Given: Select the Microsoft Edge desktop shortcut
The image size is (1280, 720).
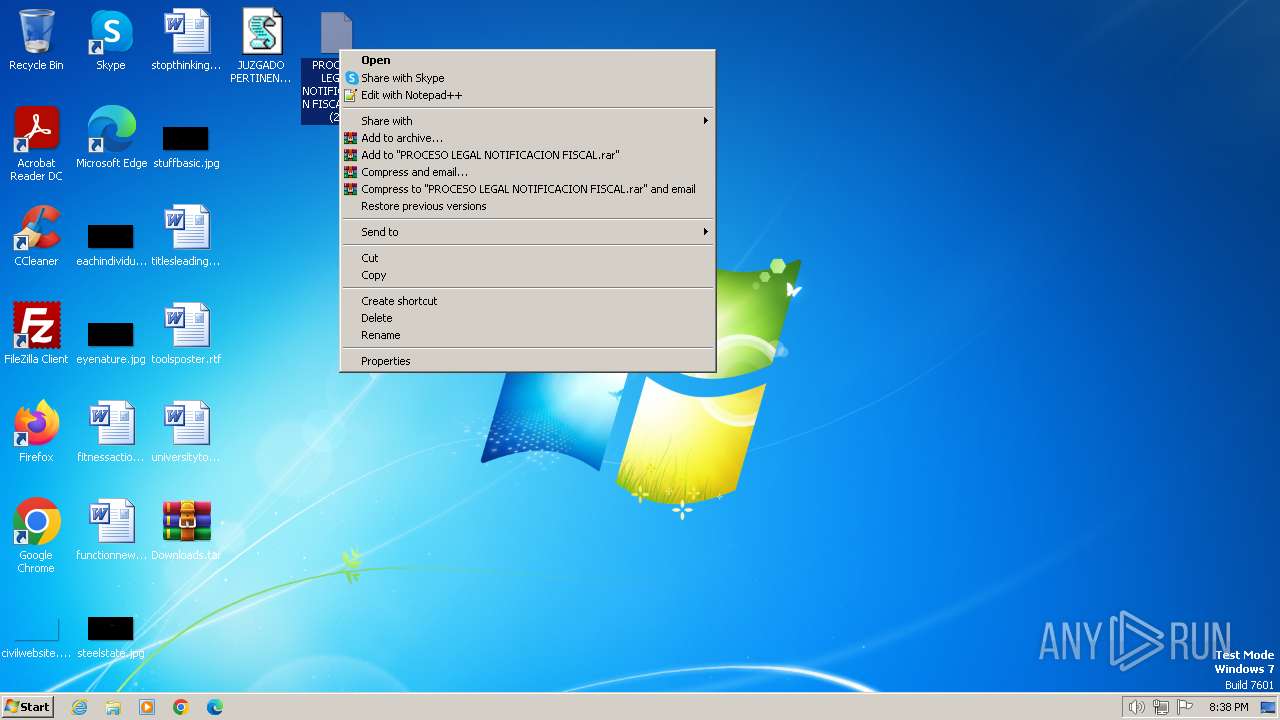Looking at the screenshot, I should coord(111,138).
